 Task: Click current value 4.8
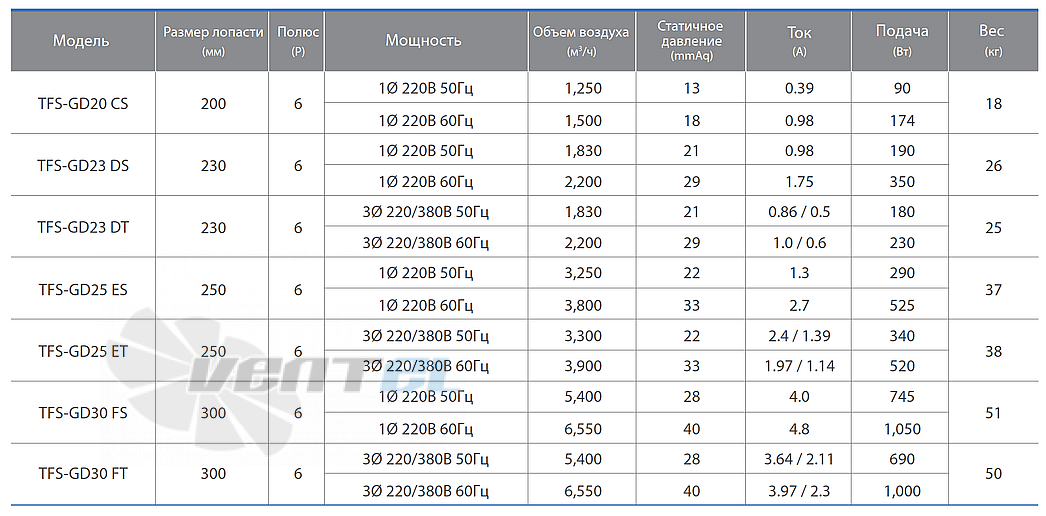(799, 429)
